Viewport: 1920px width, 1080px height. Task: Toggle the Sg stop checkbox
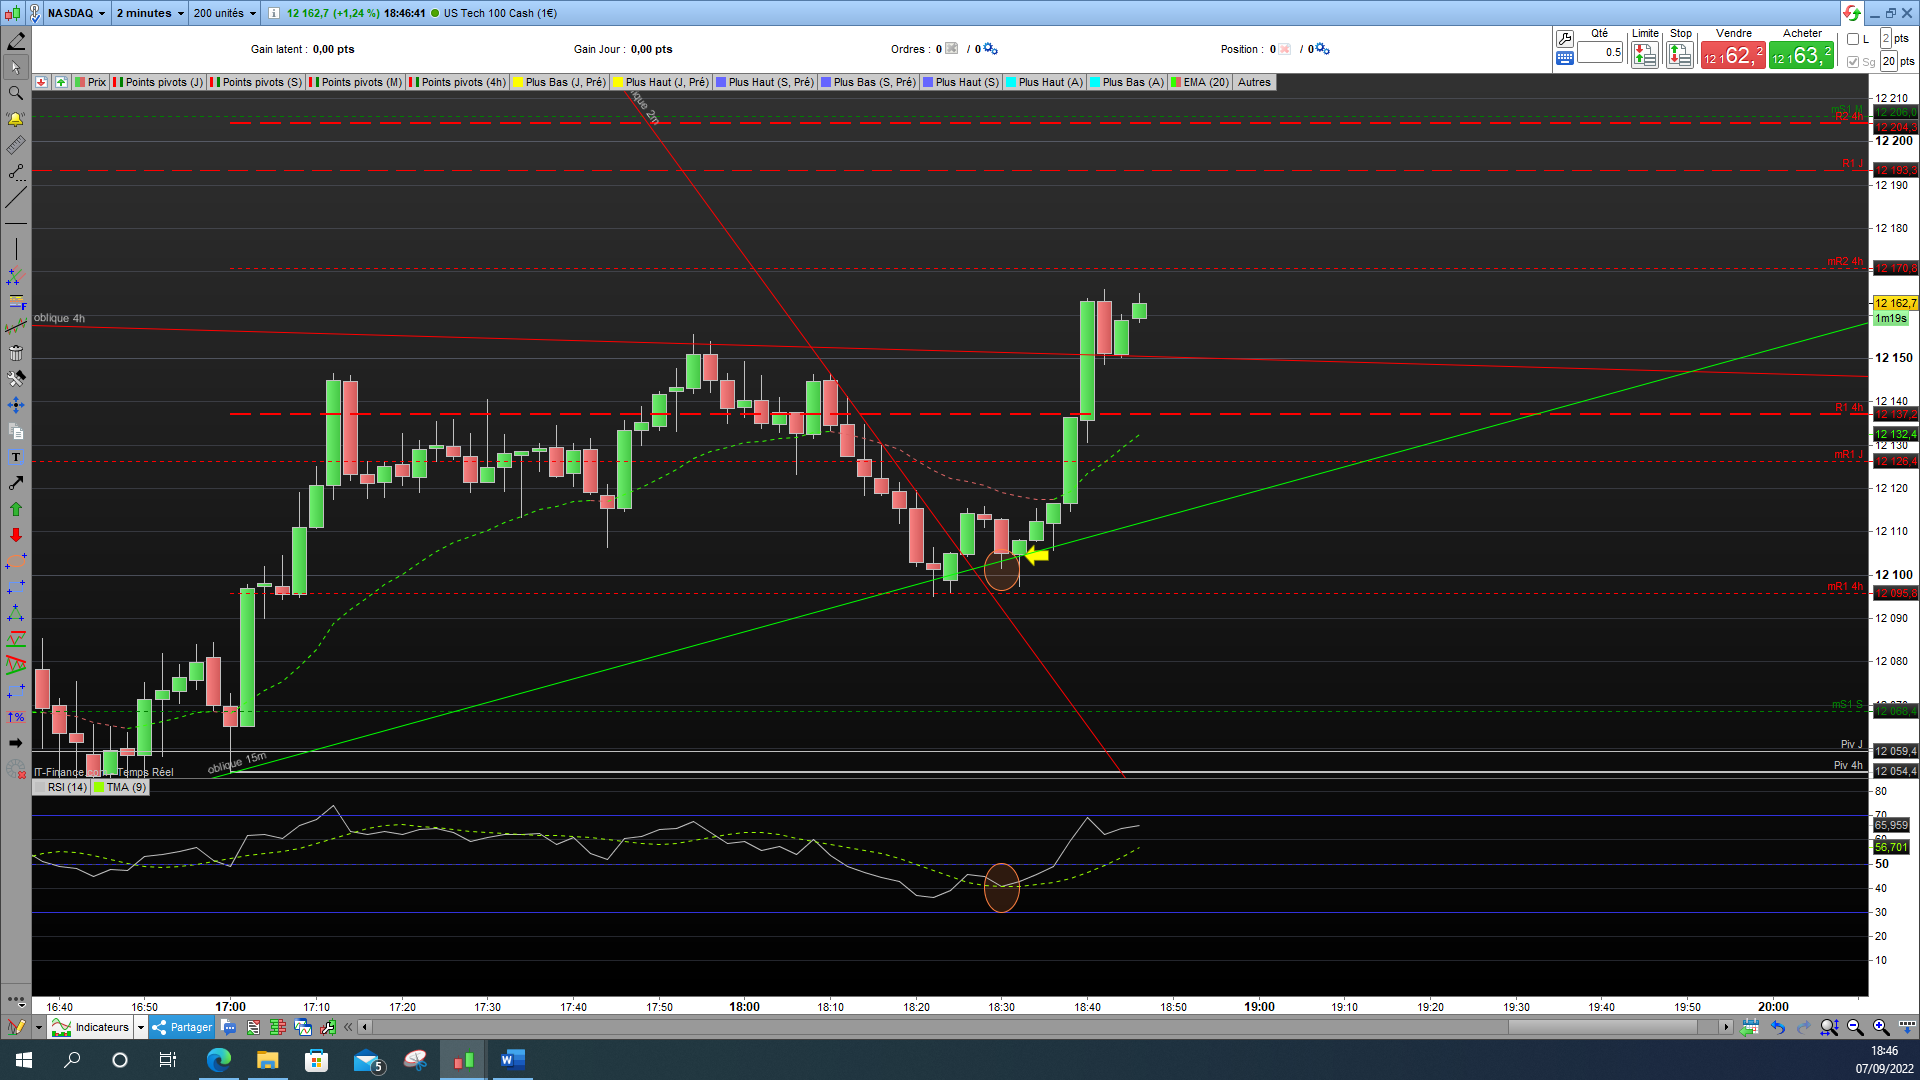1853,62
